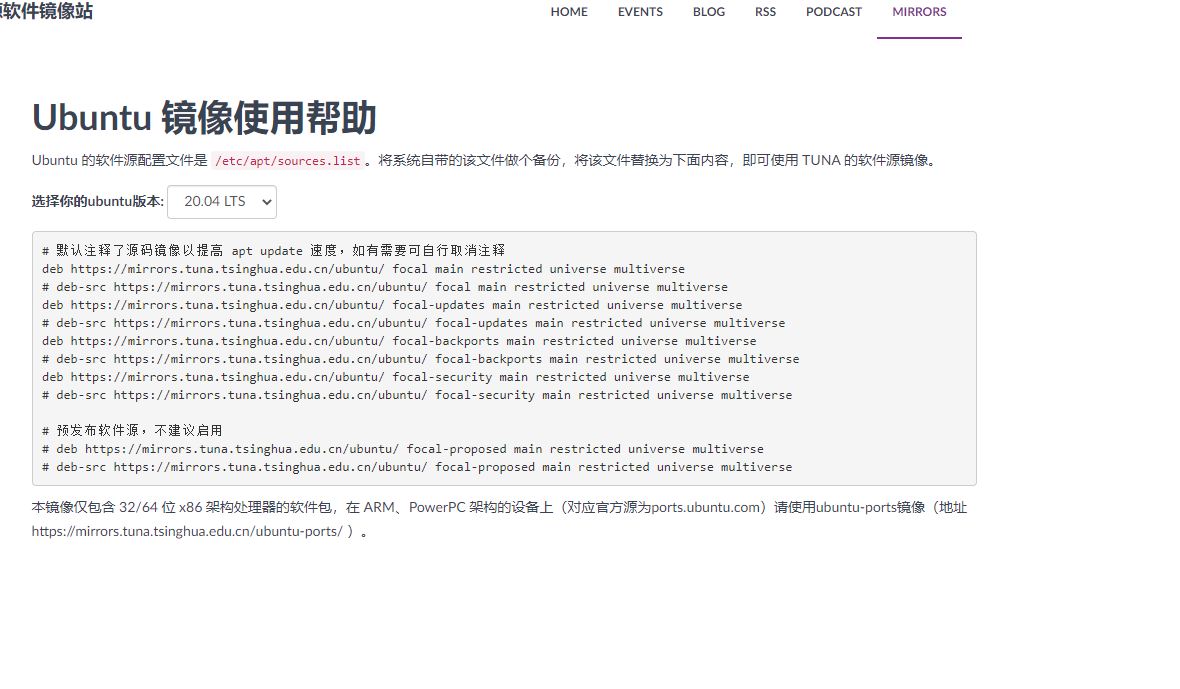Open the BLOG navigation link
Screen dimensions: 1180x689
point(709,12)
